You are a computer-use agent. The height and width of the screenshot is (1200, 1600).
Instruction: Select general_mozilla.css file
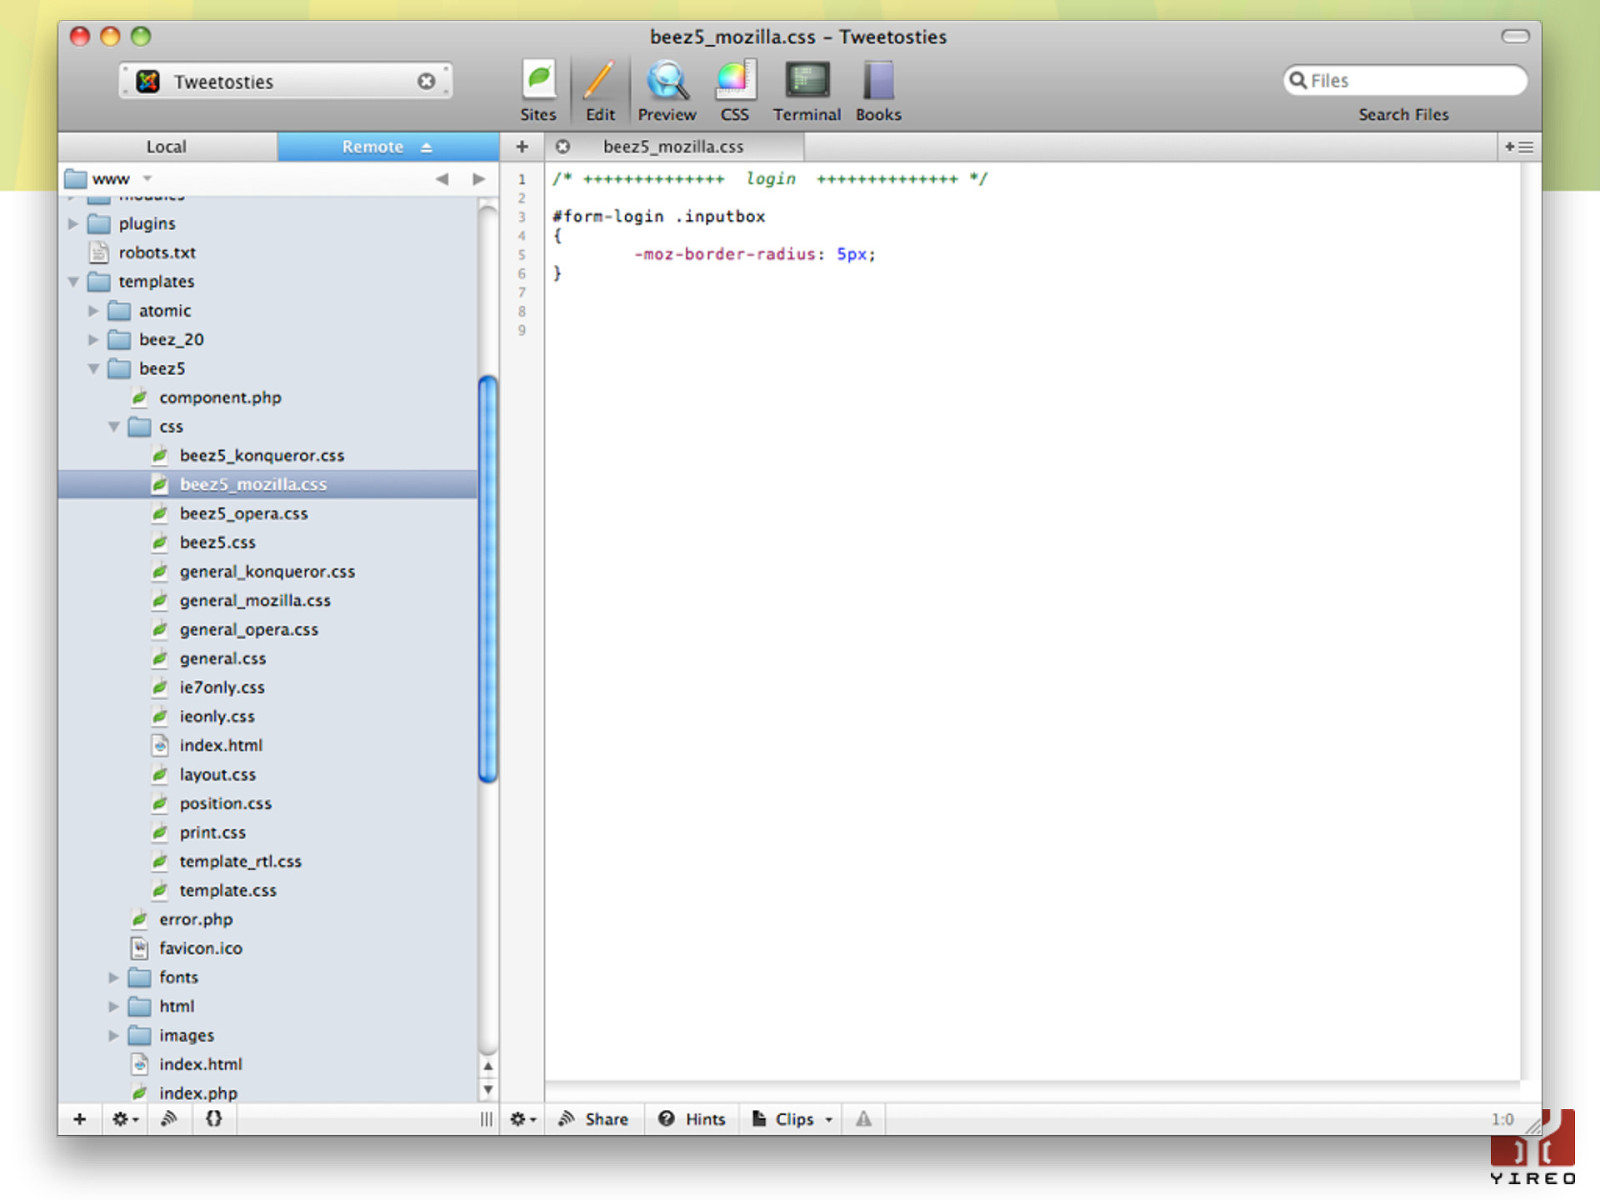[x=268, y=601]
